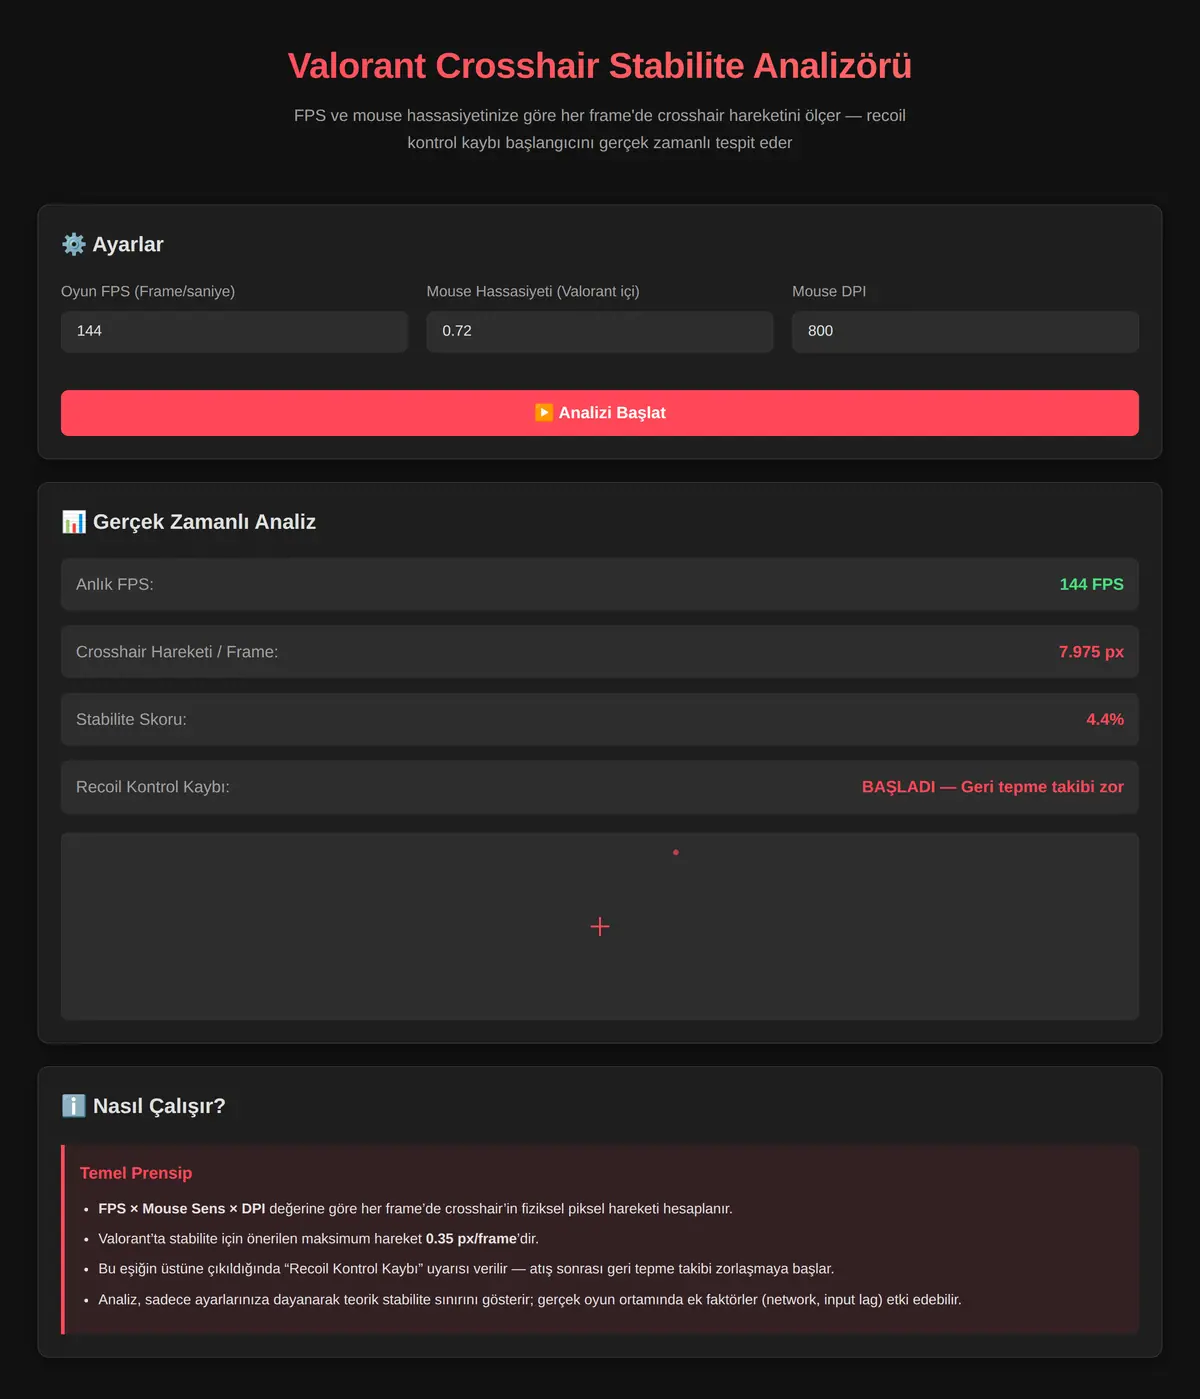
Task: Click the Anlık FPS row label
Action: 115,584
